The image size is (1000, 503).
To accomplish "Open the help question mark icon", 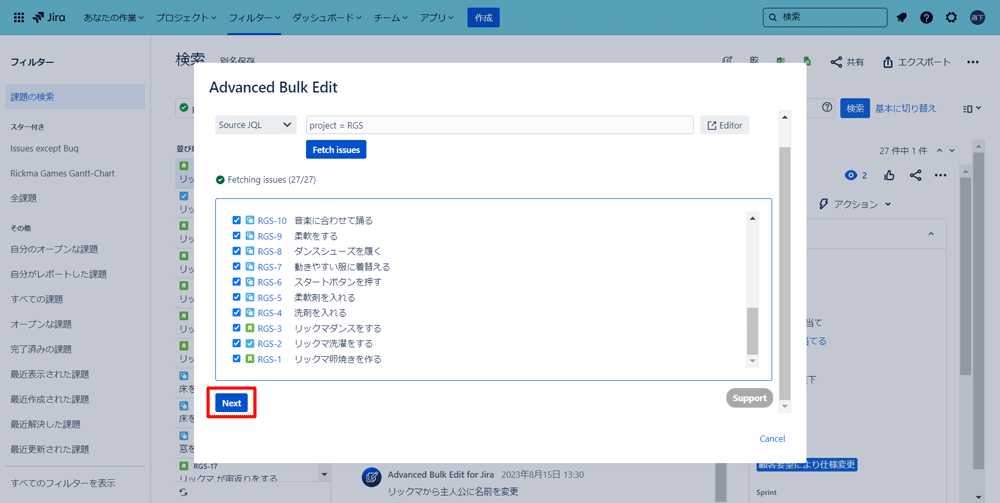I will (x=926, y=17).
